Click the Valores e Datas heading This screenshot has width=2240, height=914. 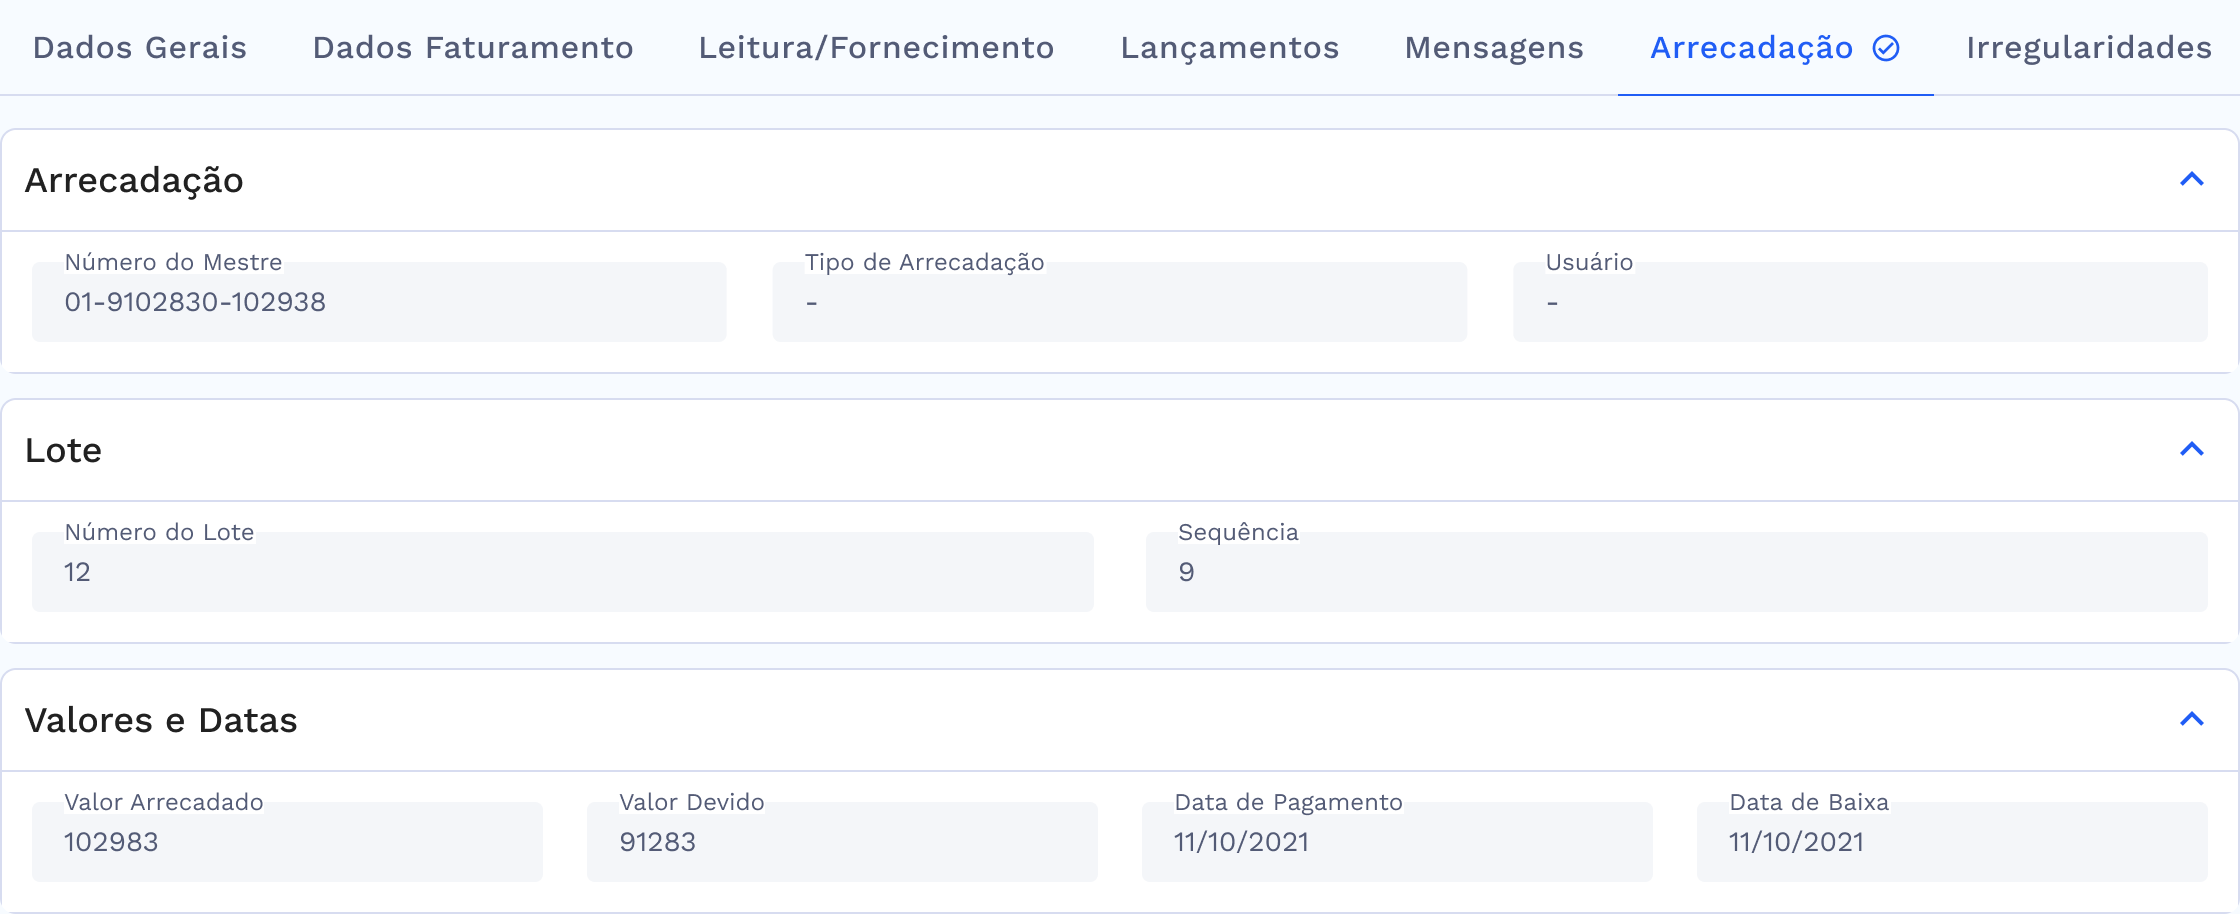tap(161, 720)
